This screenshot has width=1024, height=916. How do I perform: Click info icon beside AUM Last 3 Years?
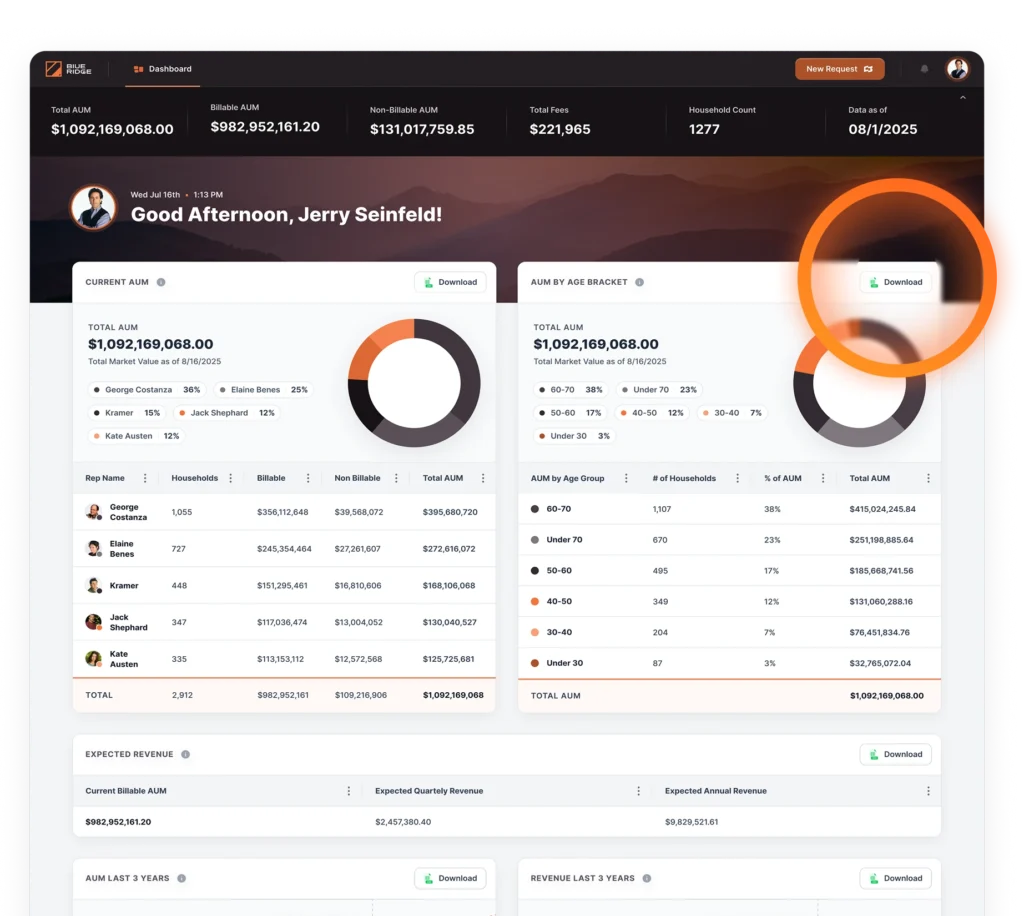coord(181,878)
